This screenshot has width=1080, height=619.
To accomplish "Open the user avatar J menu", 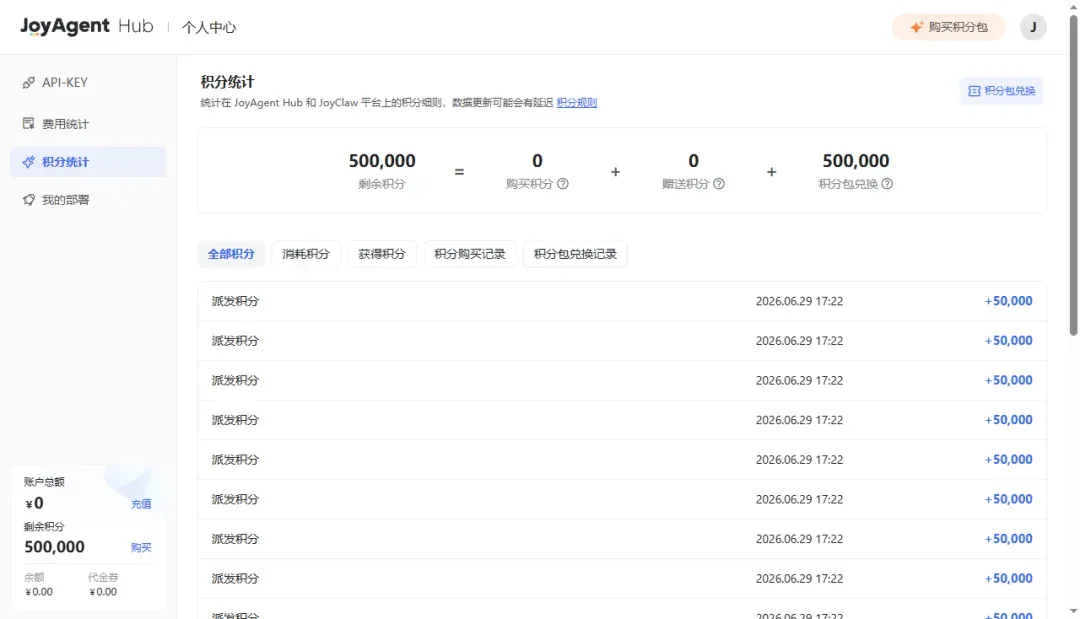I will click(x=1032, y=27).
